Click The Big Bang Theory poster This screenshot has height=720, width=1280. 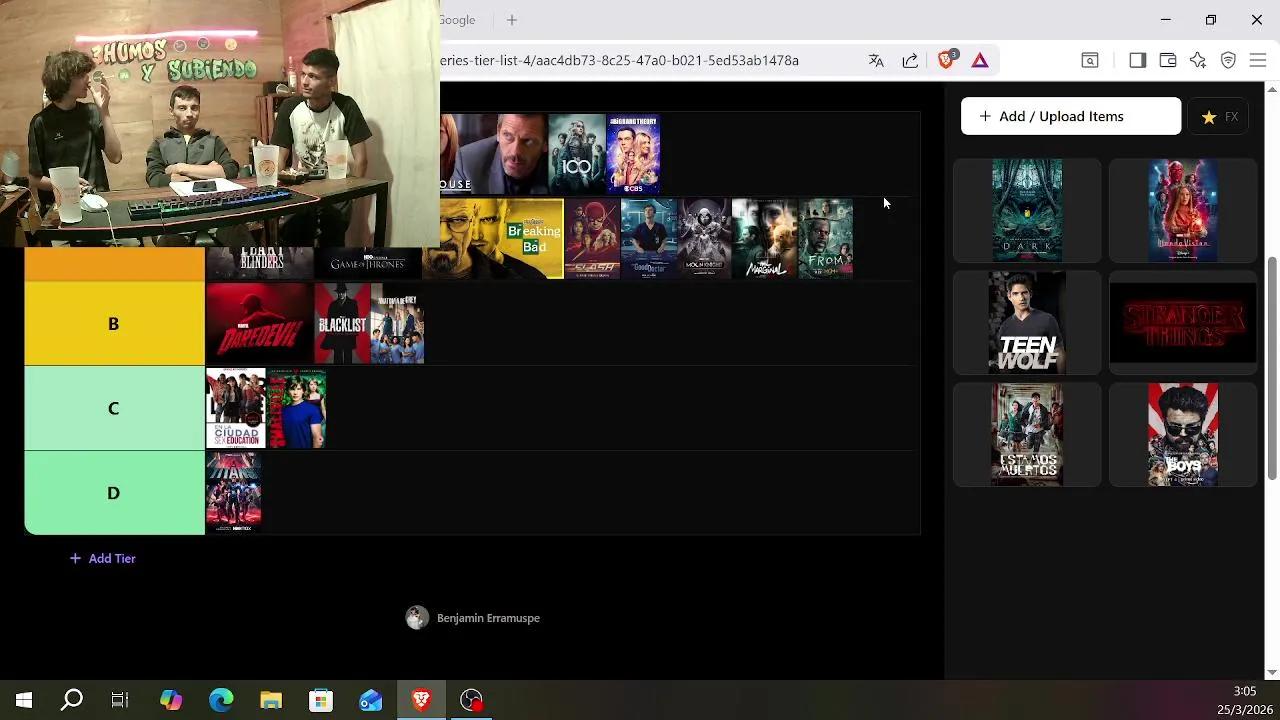pyautogui.click(x=633, y=154)
